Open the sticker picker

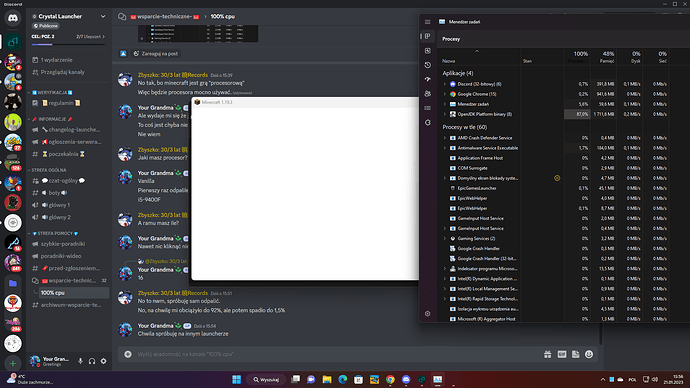click(576, 355)
